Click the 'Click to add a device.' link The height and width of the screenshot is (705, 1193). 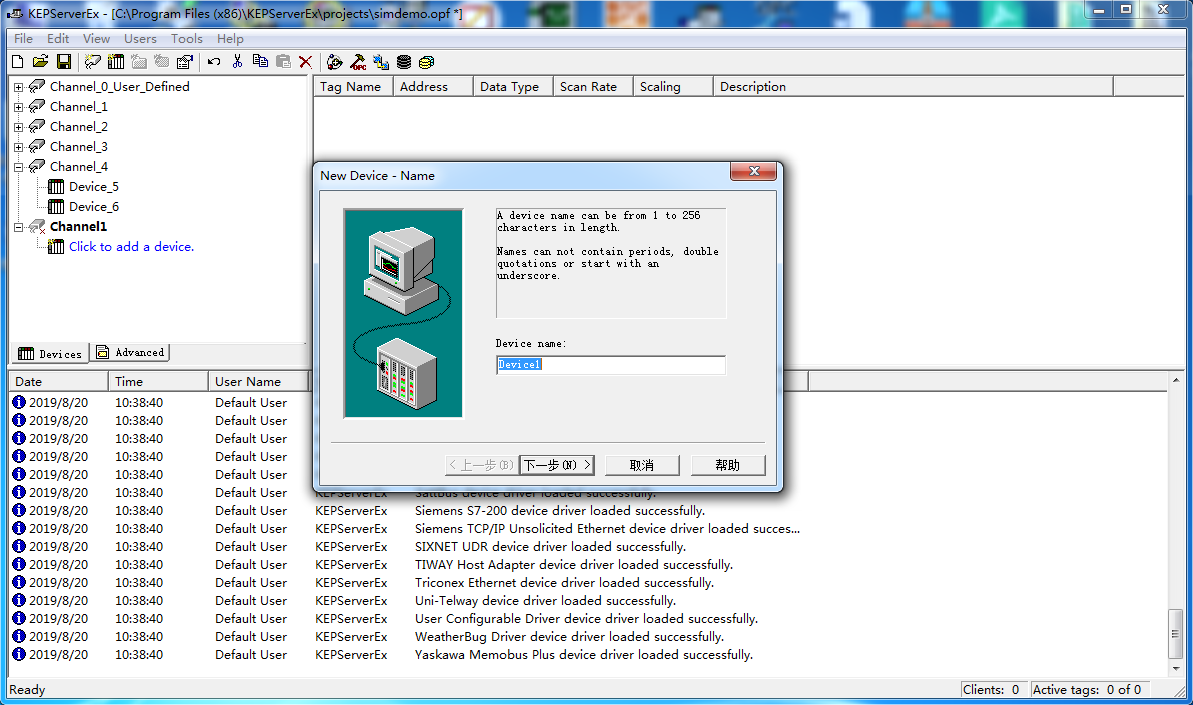tap(132, 246)
